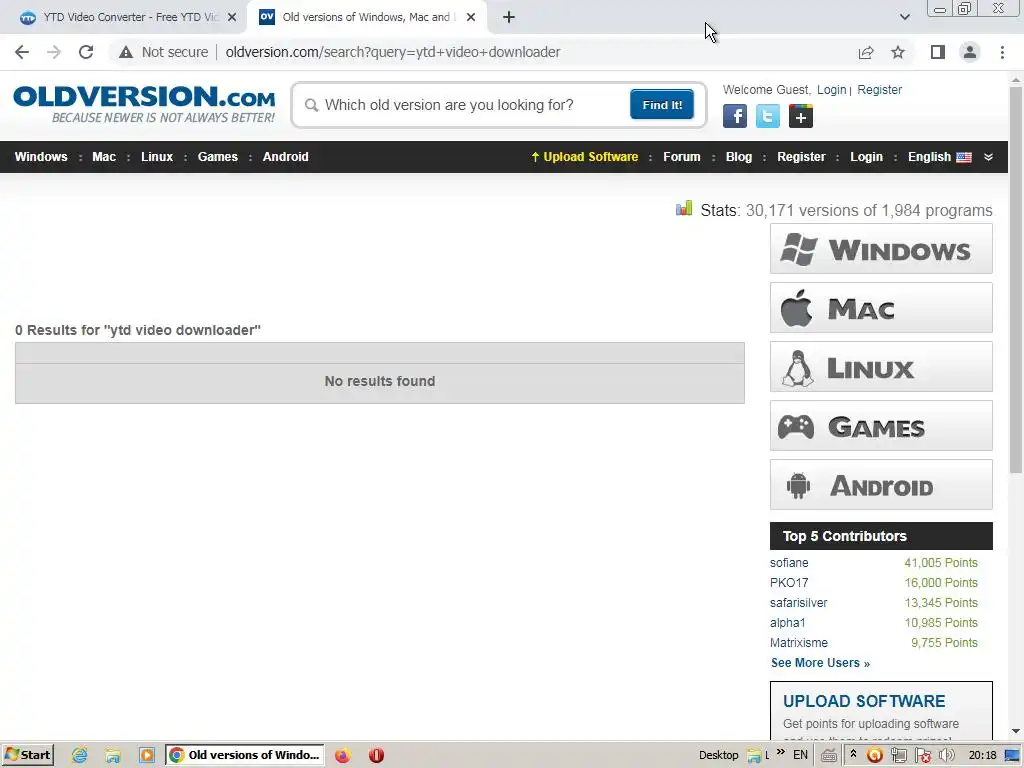
Task: Click the EN language indicator
Action: coord(800,755)
